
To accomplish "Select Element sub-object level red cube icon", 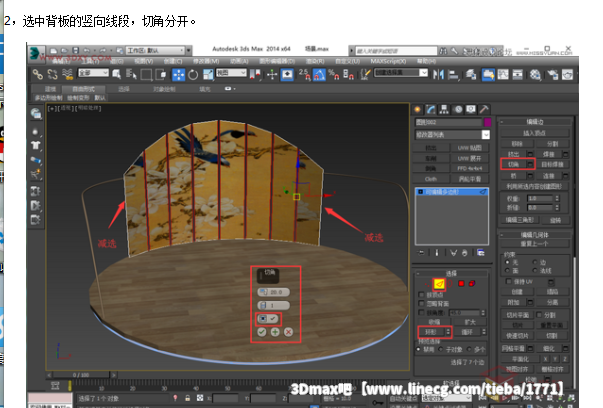I will pyautogui.click(x=472, y=284).
